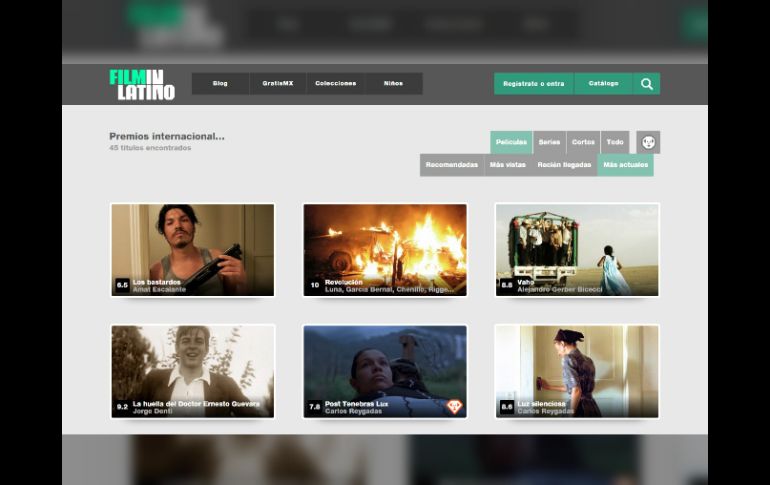770x485 pixels.
Task: Click the Regístrate o entra button
Action: [533, 84]
